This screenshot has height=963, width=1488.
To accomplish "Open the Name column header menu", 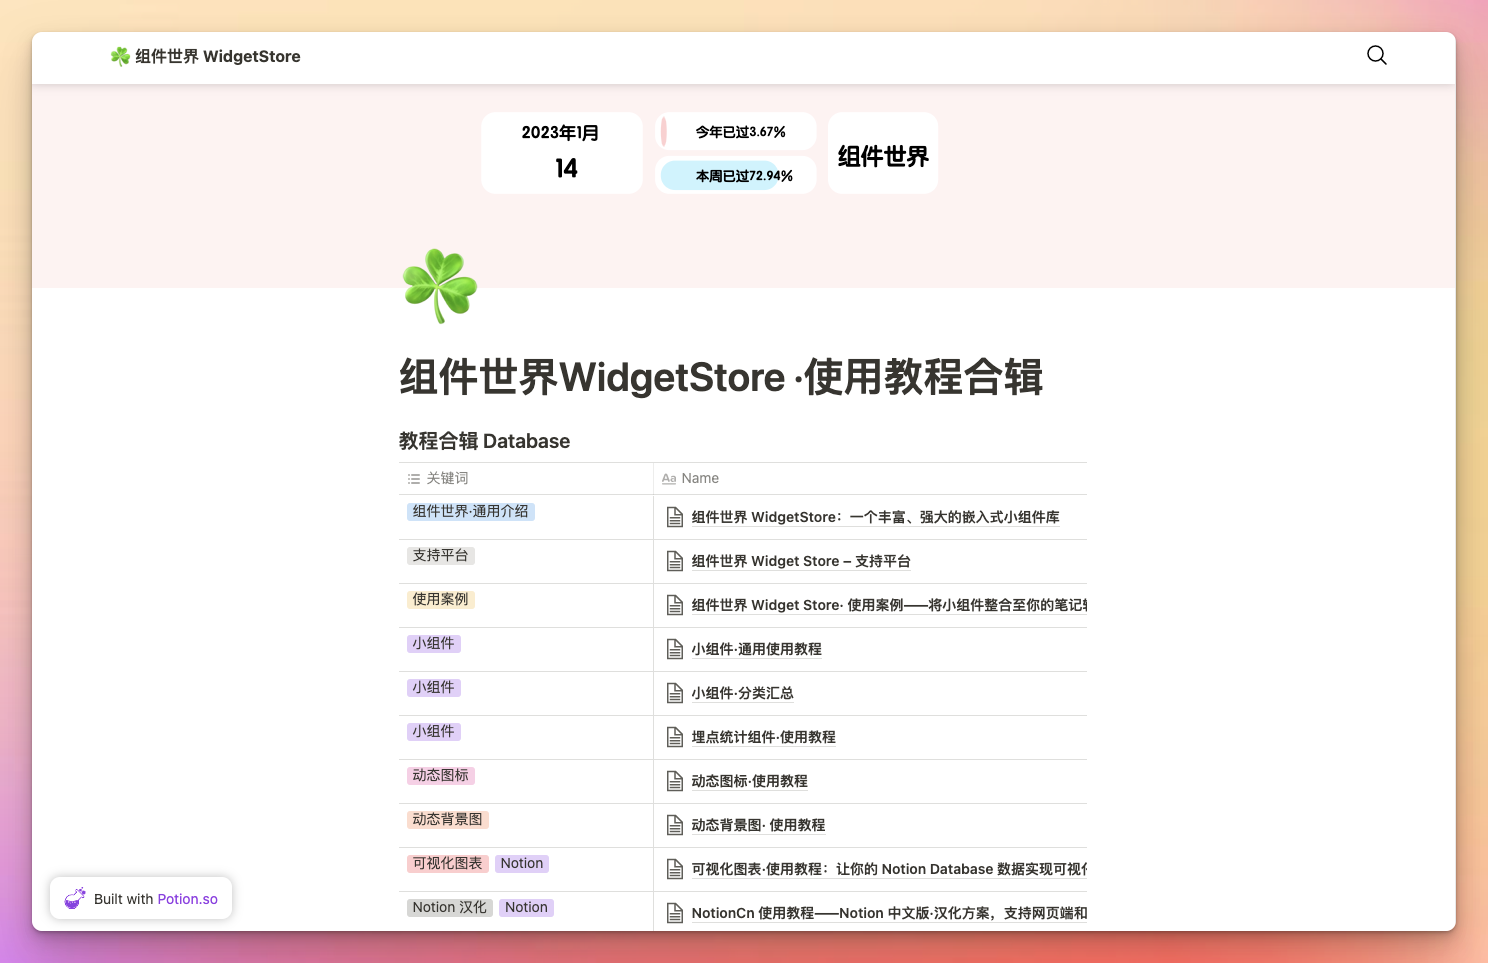I will tap(700, 478).
